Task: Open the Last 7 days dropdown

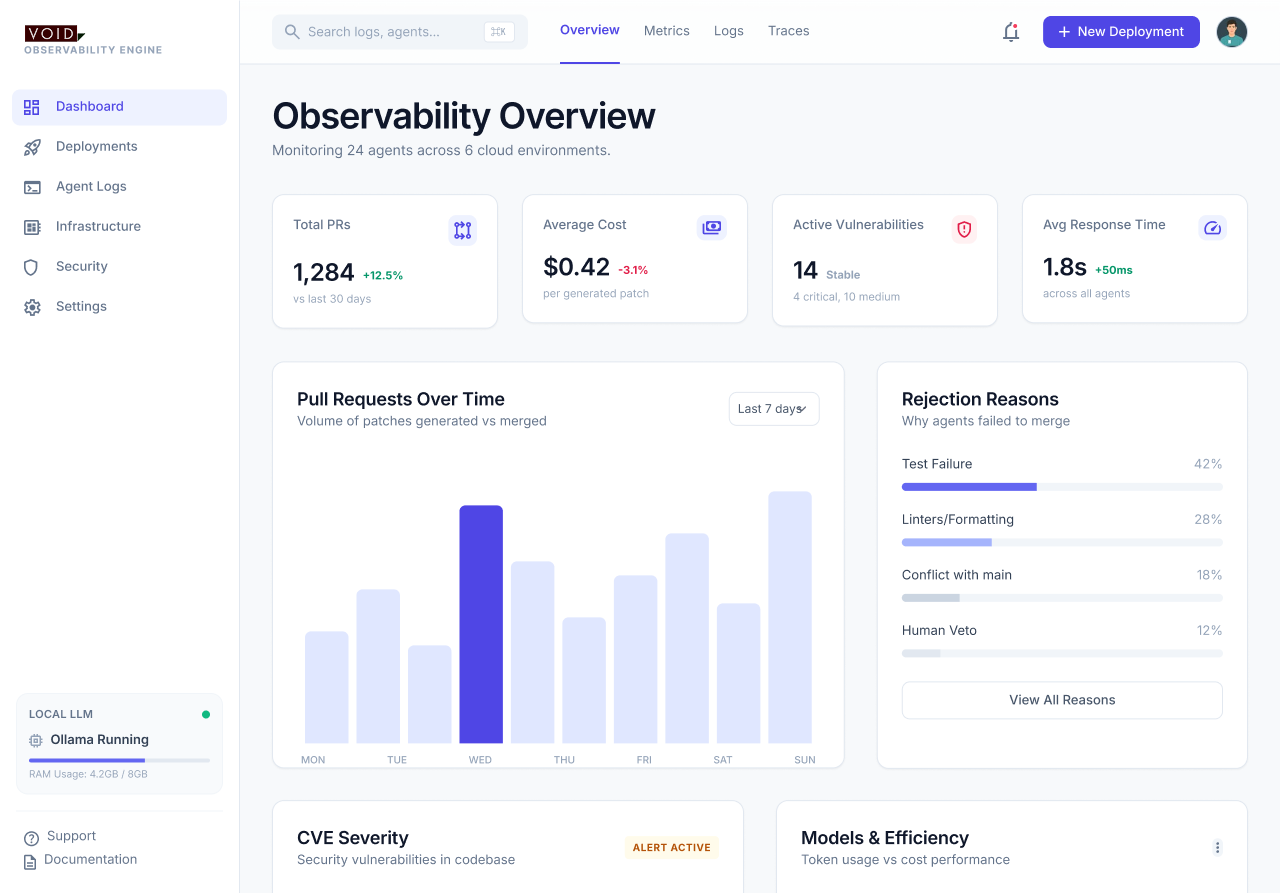Action: tap(774, 408)
